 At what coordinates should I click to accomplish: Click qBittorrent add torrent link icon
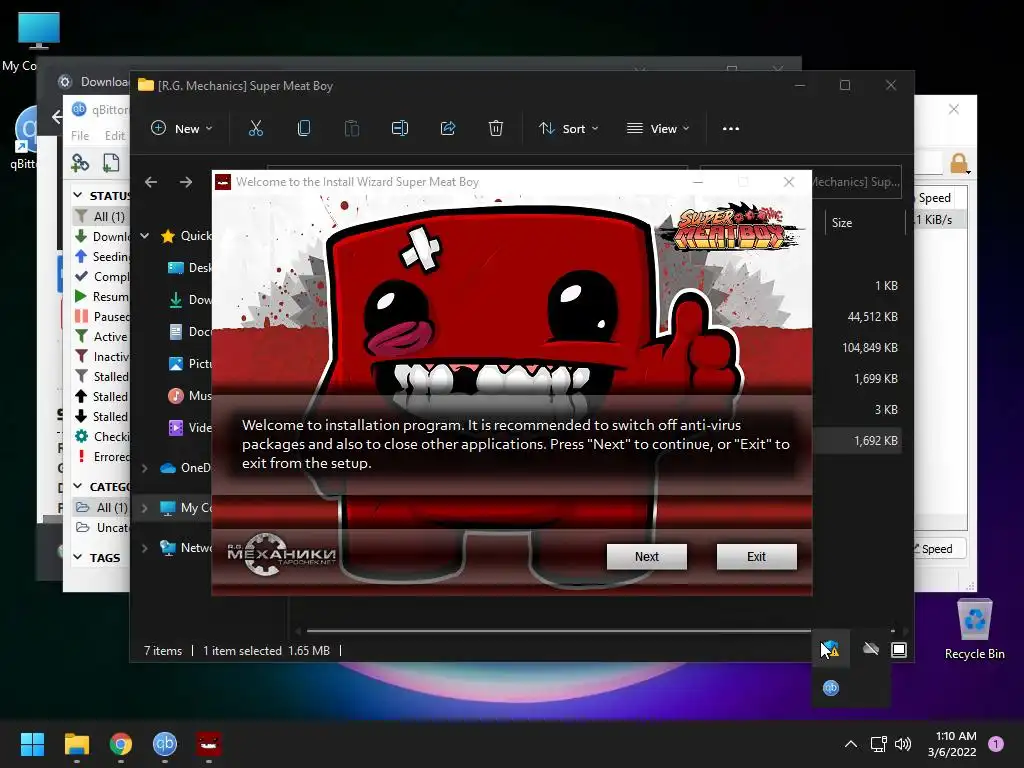(x=80, y=163)
